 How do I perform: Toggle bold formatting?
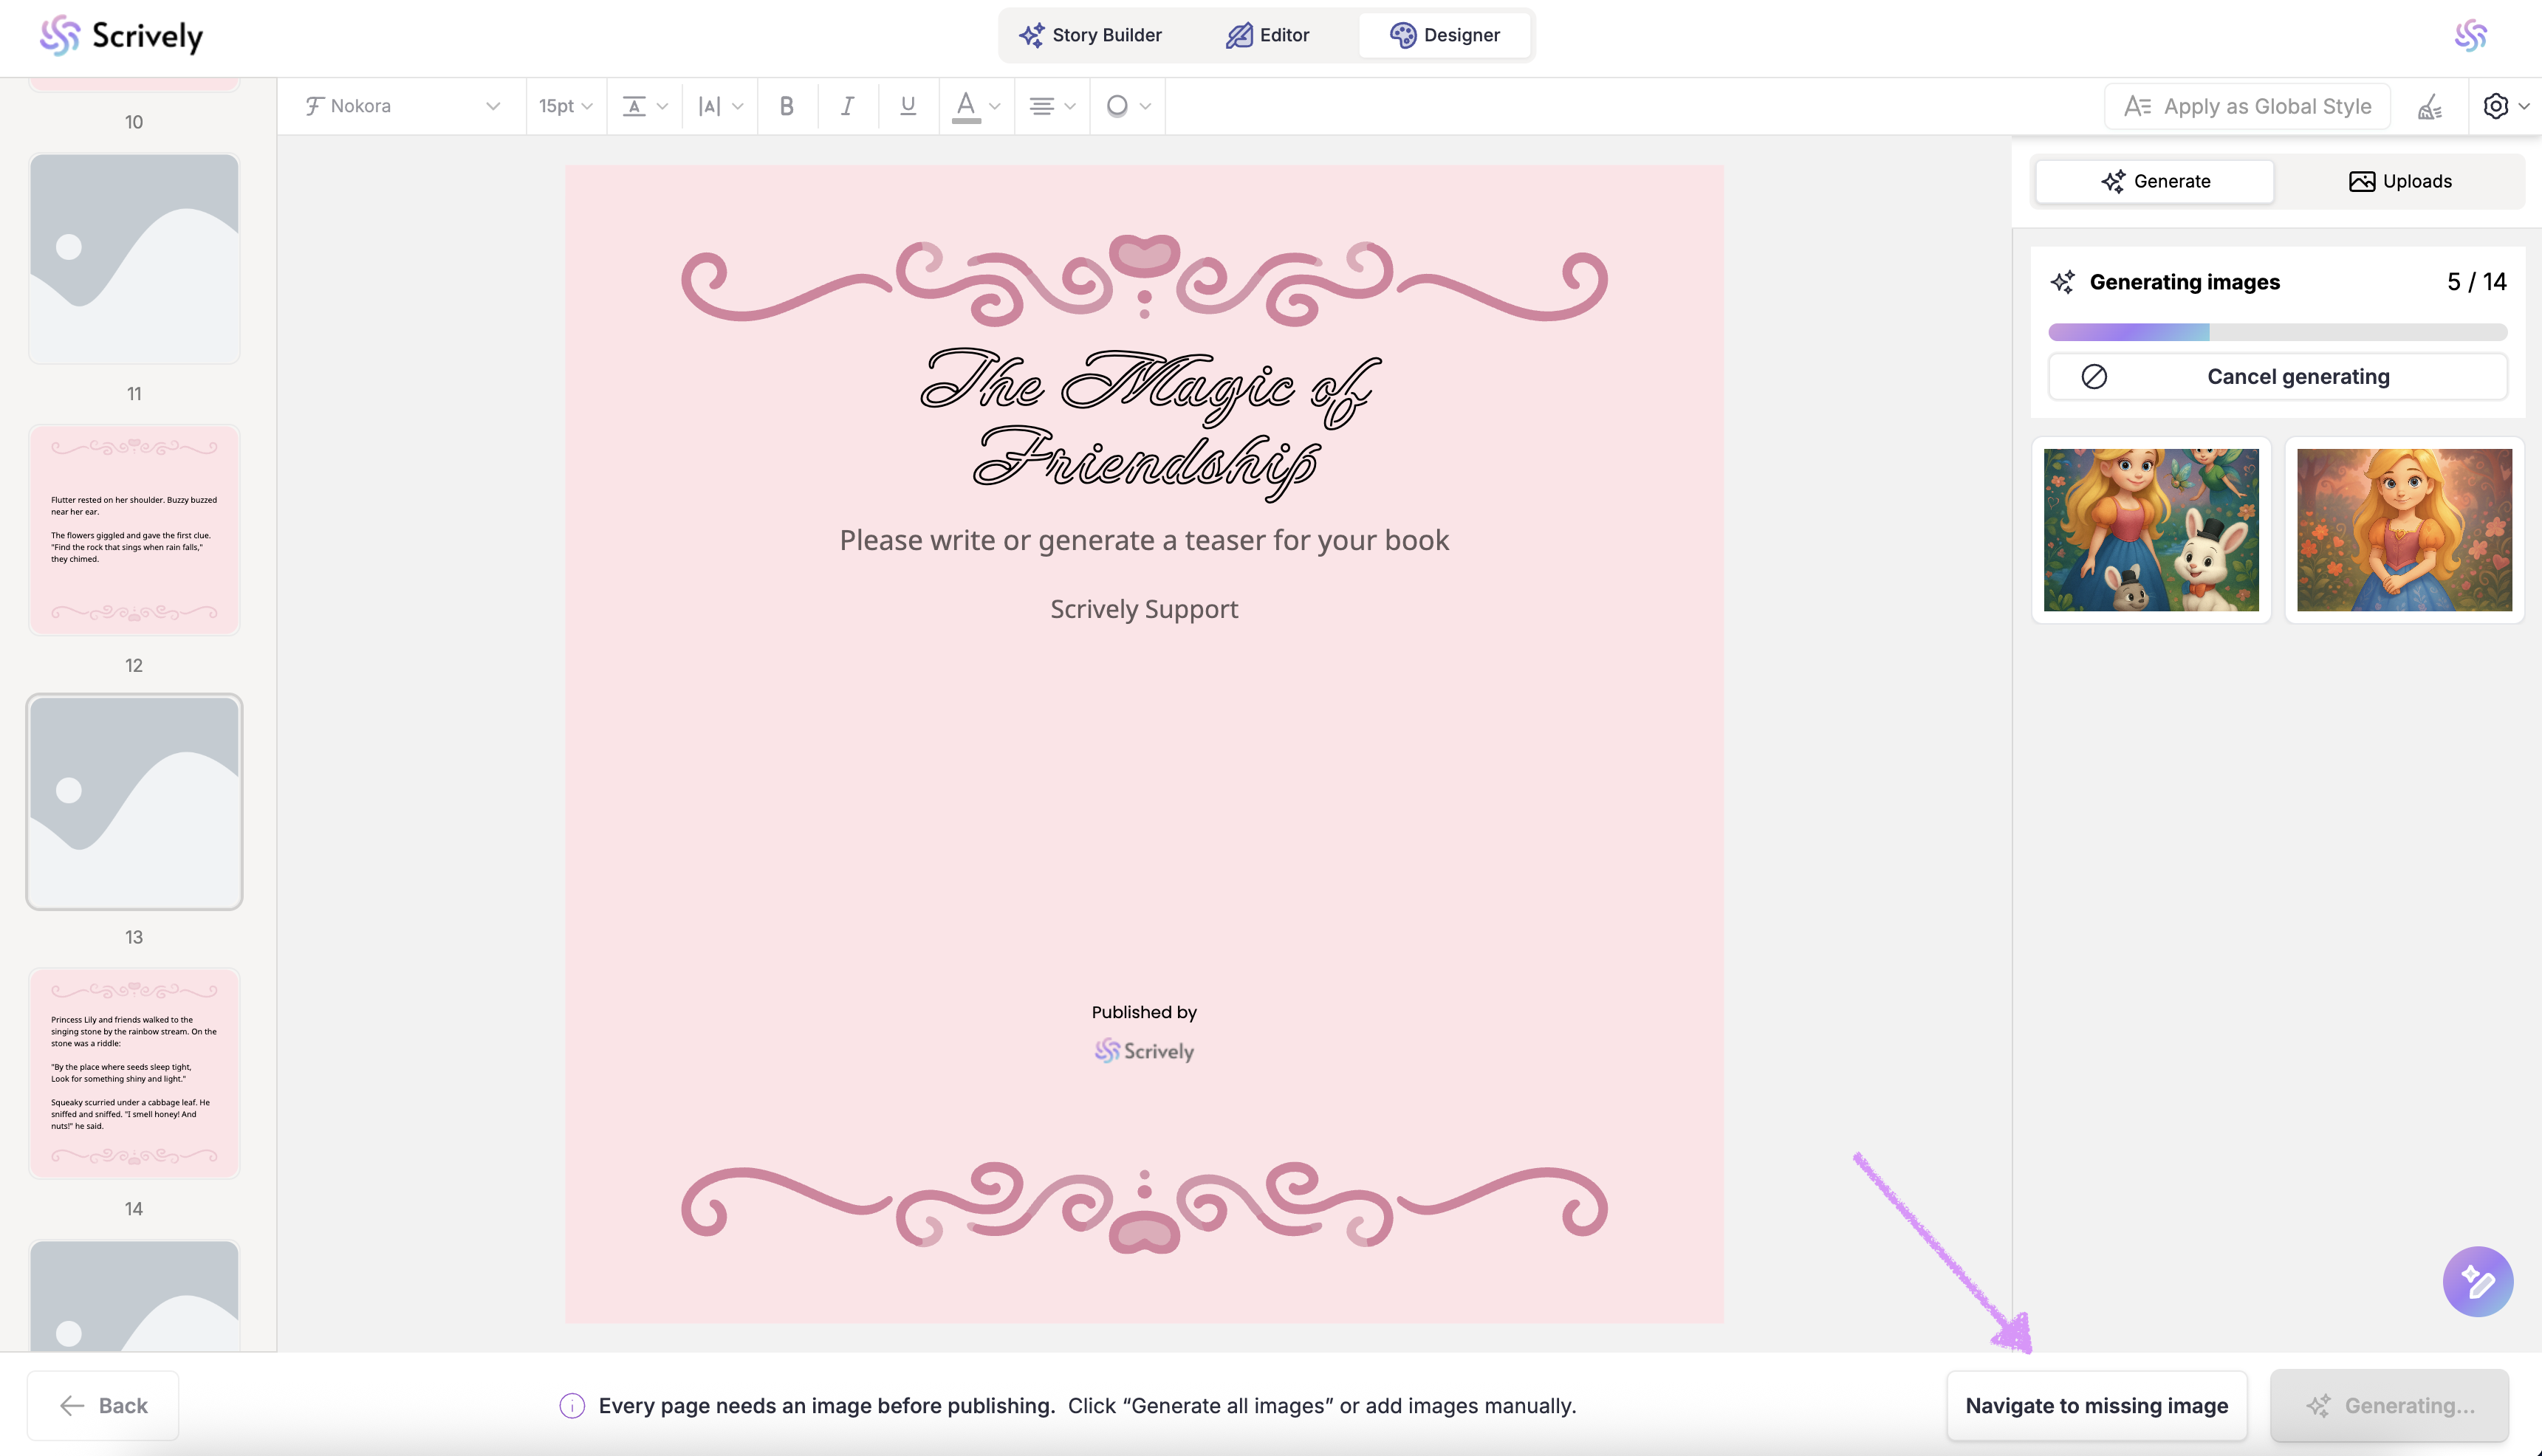click(787, 106)
